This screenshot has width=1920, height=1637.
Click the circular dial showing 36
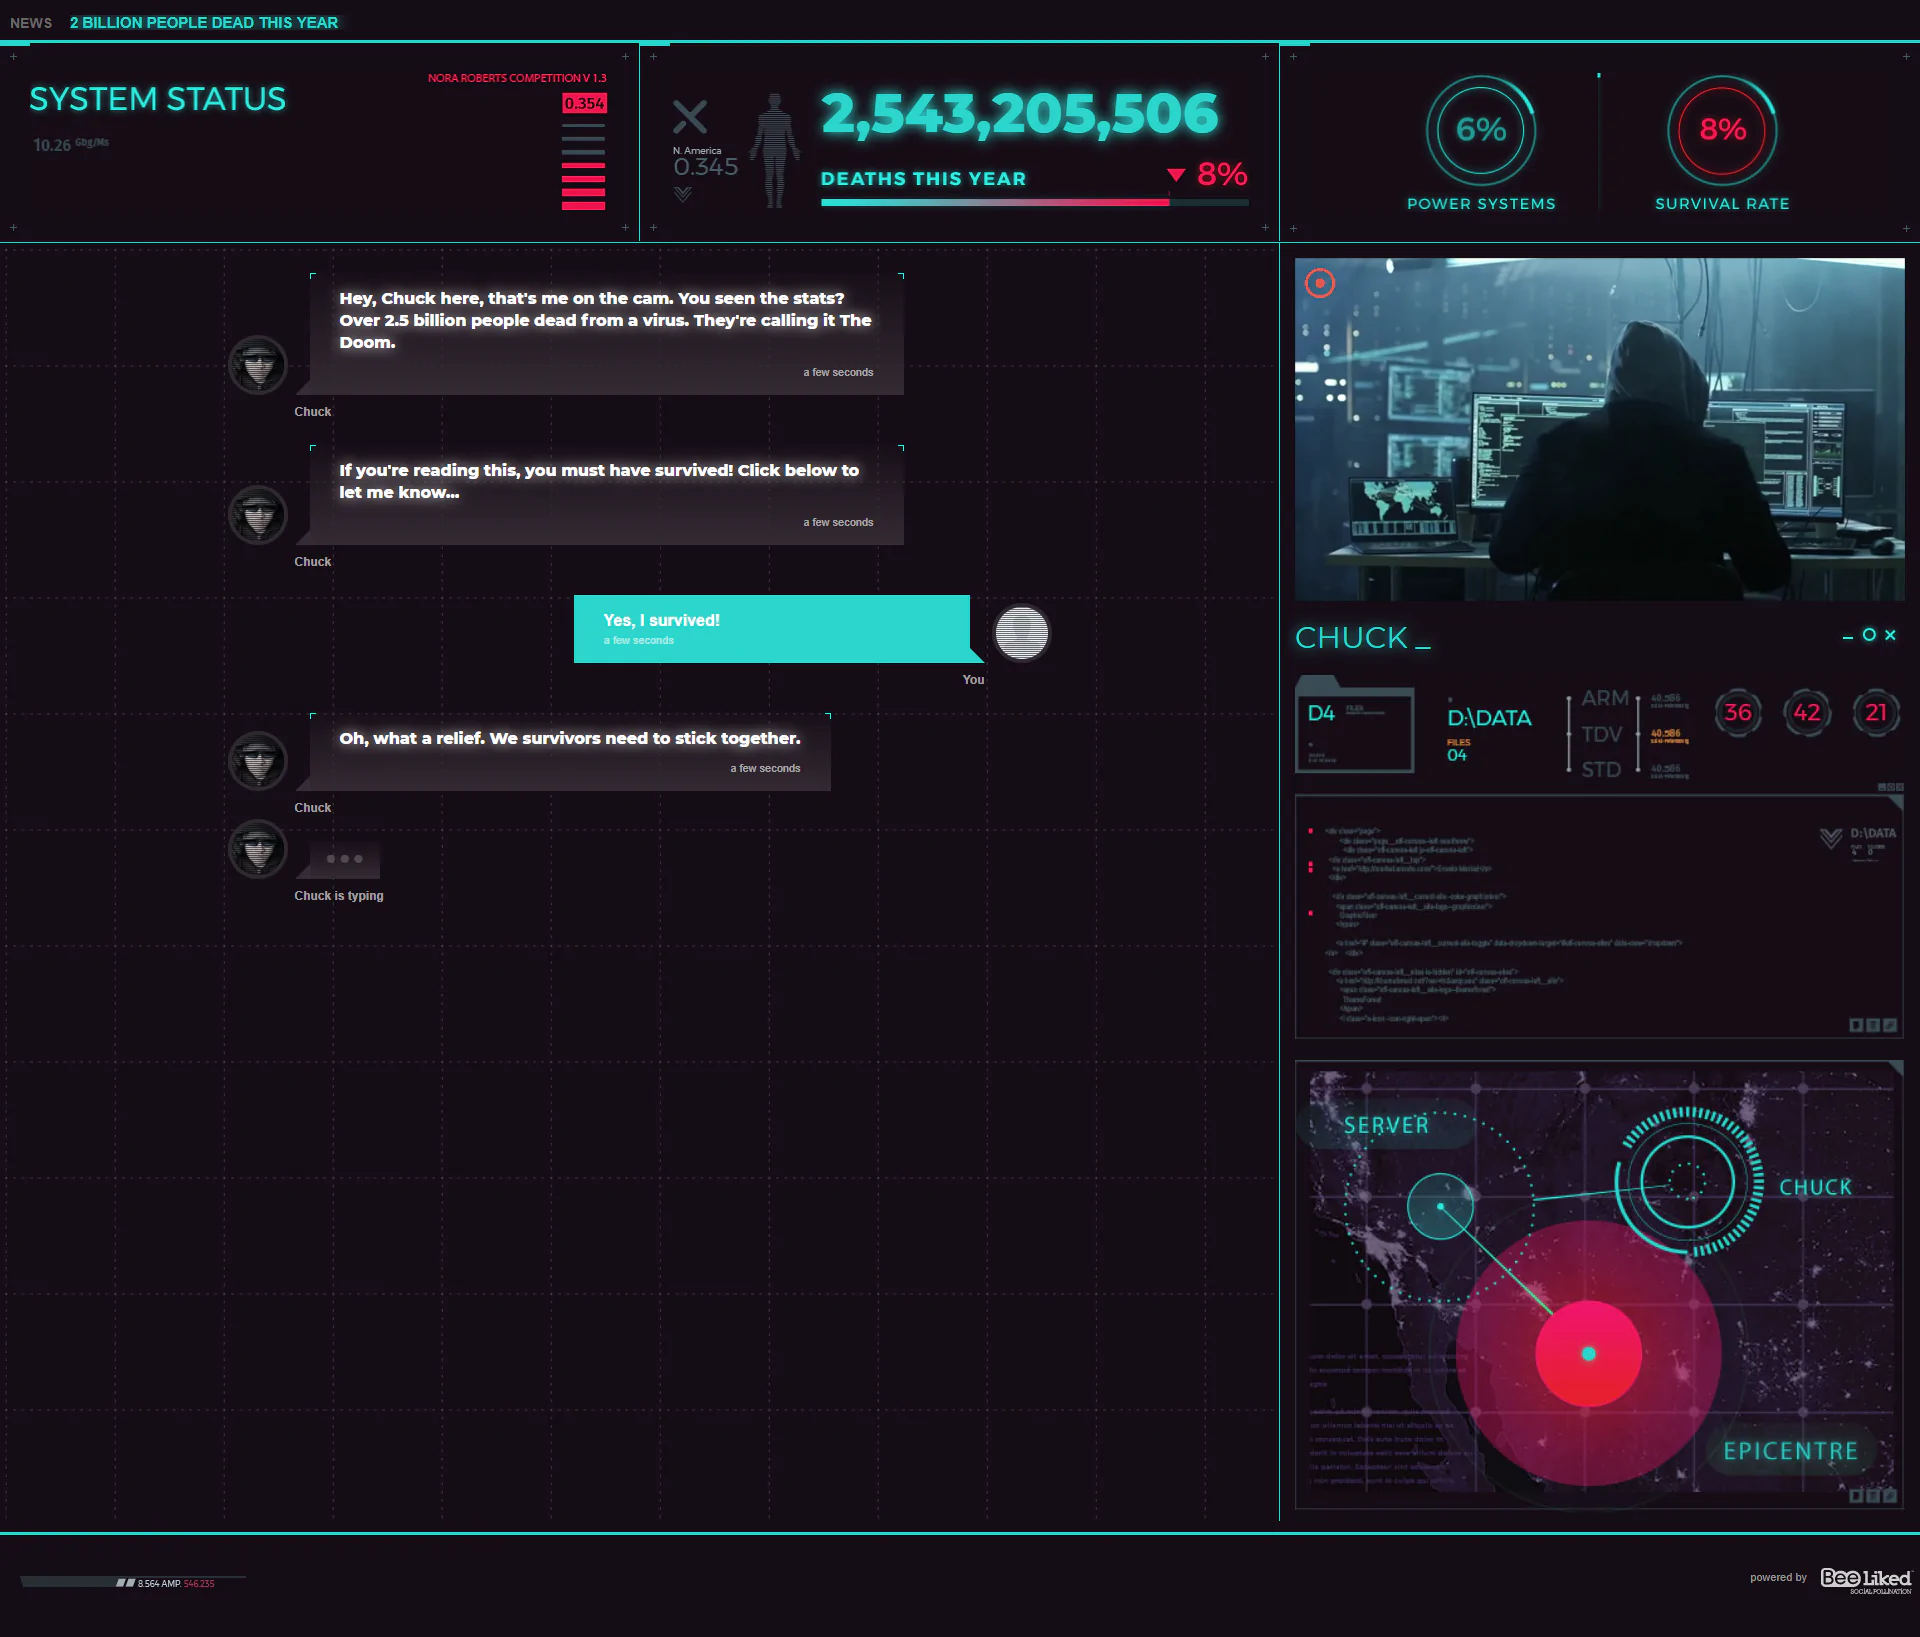[x=1738, y=713]
